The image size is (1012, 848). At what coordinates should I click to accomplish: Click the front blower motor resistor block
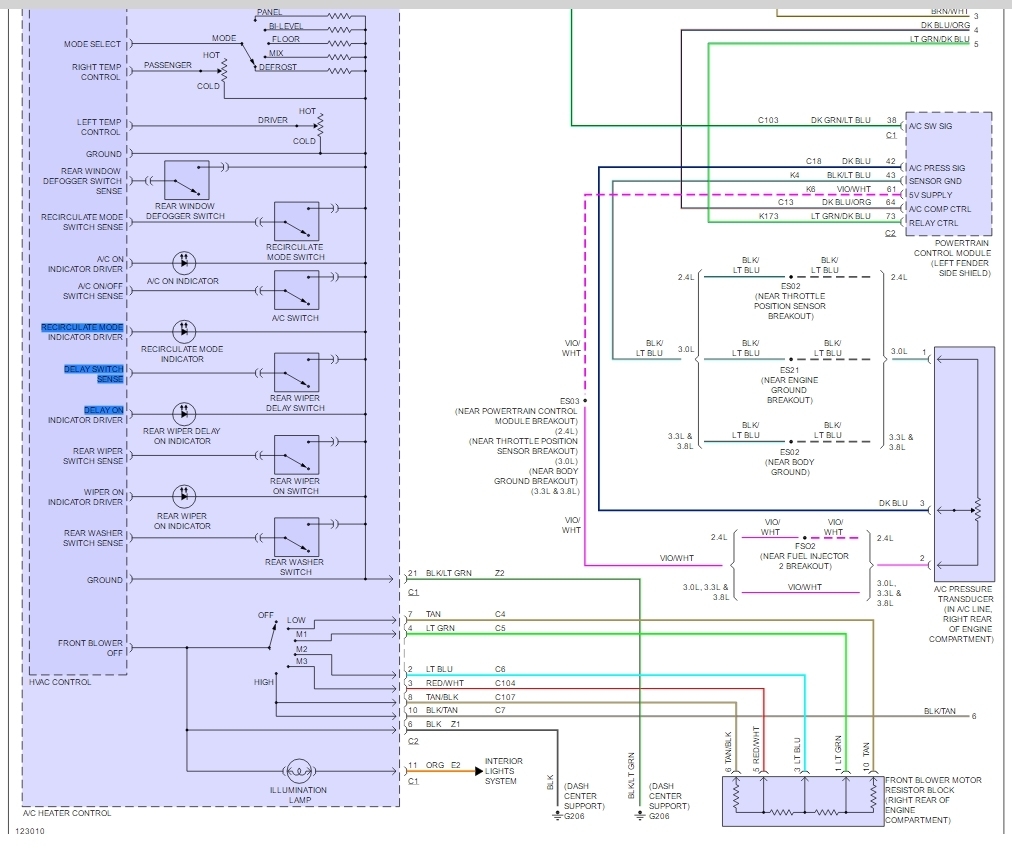800,800
